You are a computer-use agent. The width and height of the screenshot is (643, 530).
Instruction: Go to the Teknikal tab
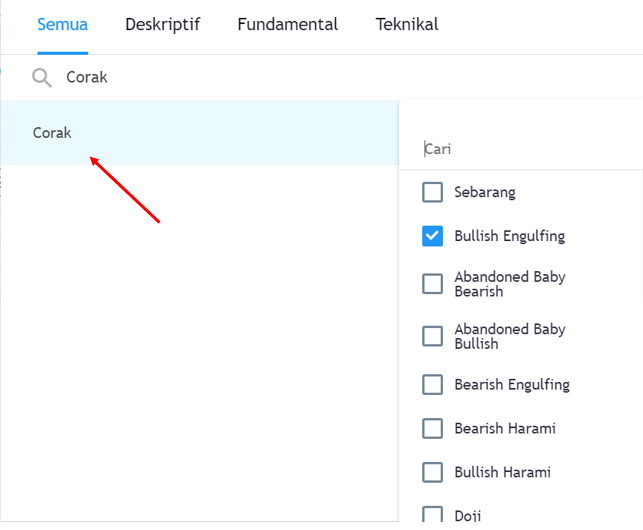[406, 25]
